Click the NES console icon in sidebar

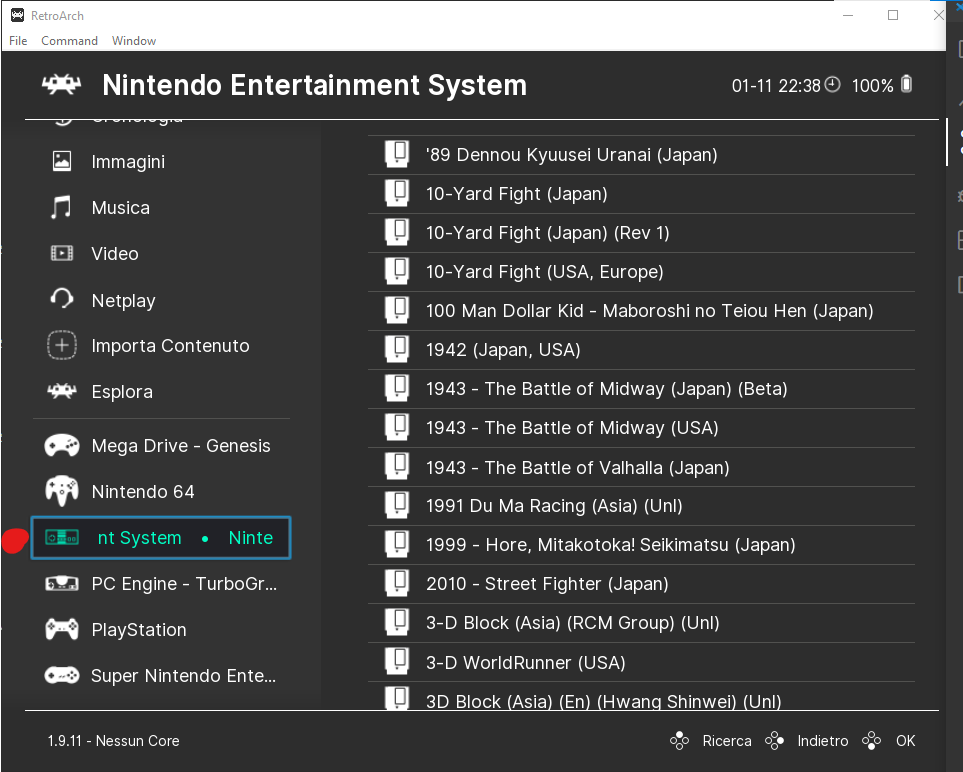pos(61,538)
